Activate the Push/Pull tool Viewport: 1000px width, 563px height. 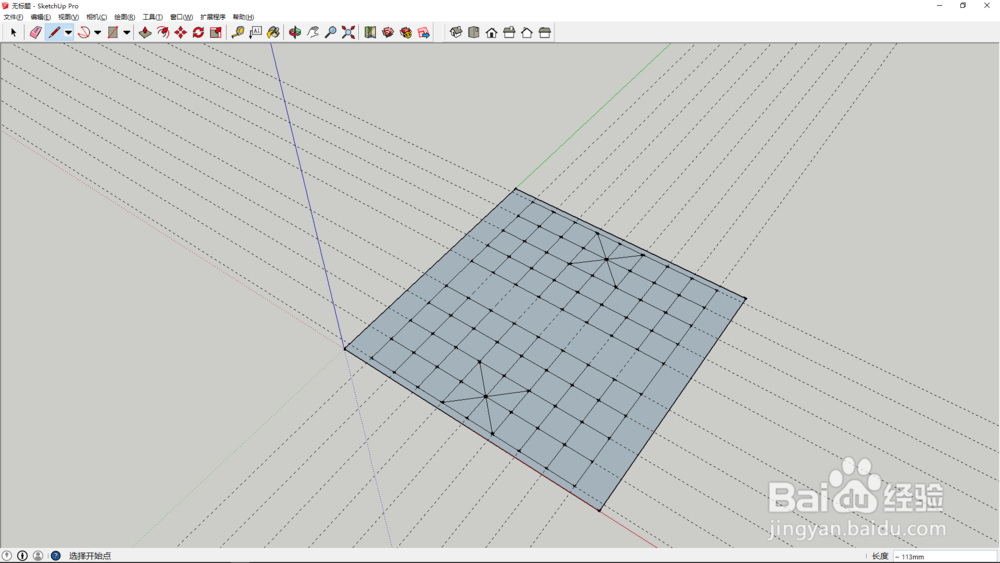145,33
